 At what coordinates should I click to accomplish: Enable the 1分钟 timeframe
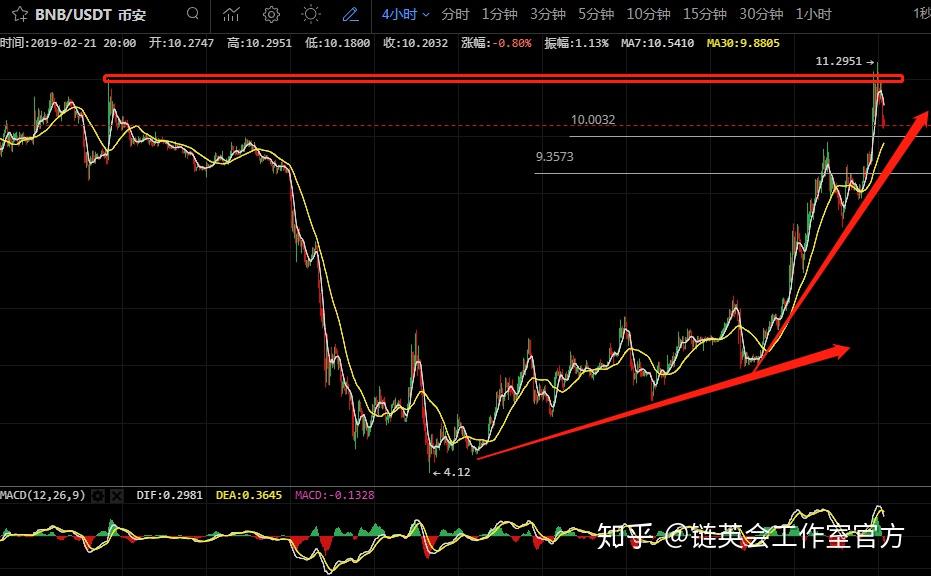point(500,14)
